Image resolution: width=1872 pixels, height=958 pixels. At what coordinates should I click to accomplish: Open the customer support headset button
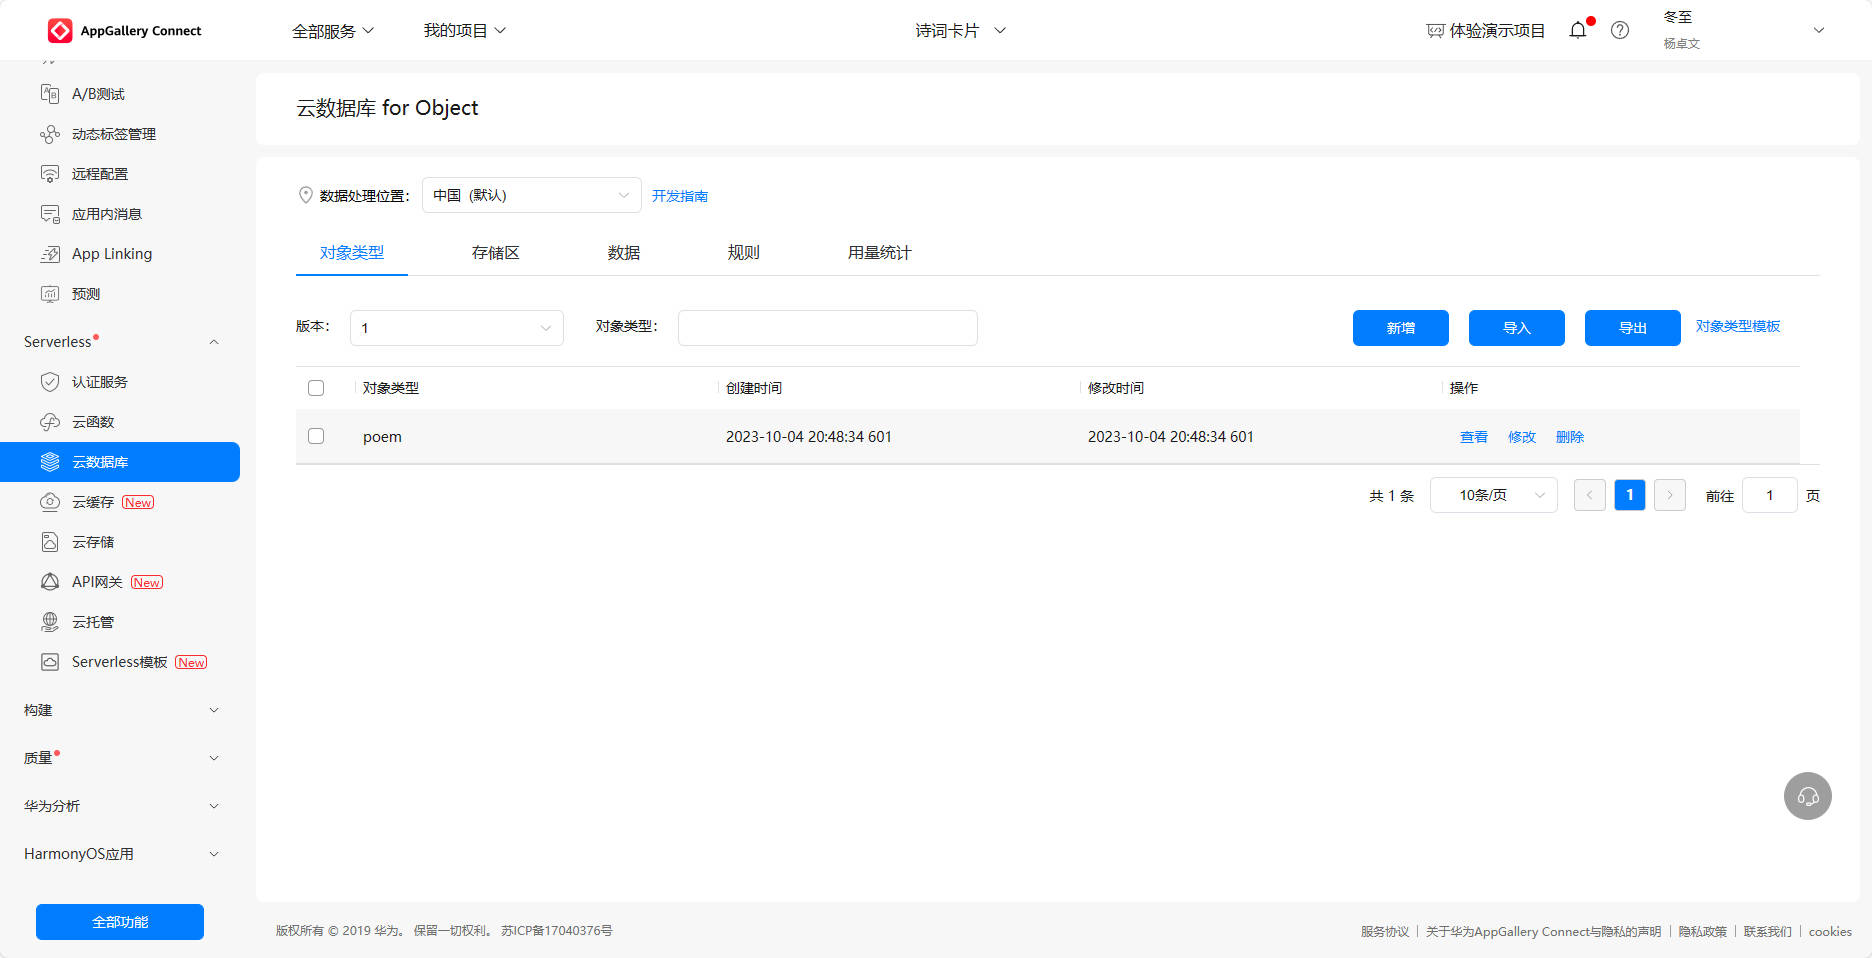coord(1808,796)
